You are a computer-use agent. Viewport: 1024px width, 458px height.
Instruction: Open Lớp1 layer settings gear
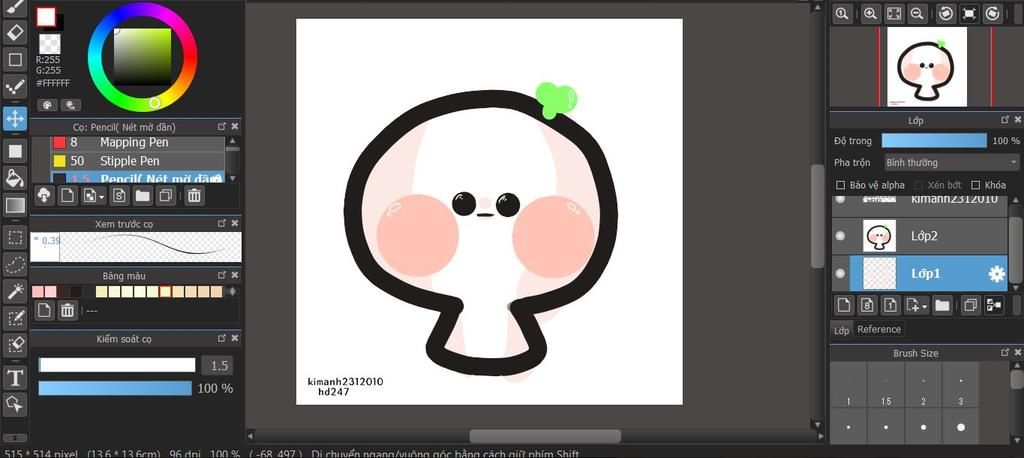997,274
